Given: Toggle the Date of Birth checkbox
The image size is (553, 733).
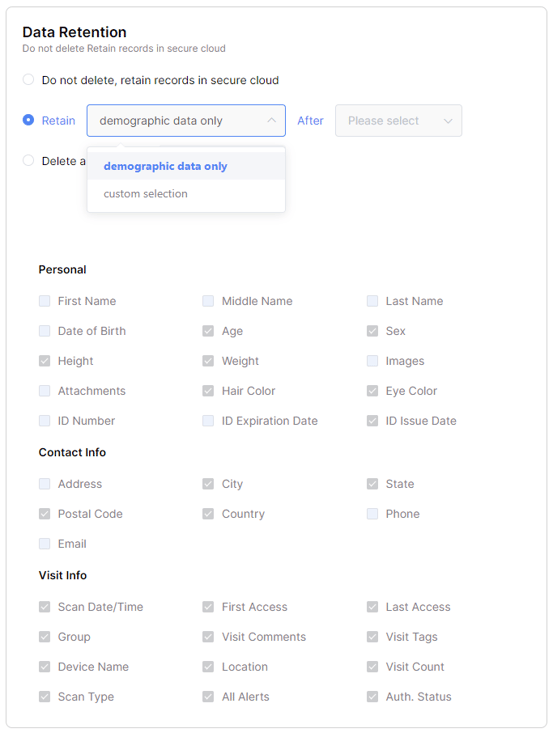Looking at the screenshot, I should [x=44, y=331].
